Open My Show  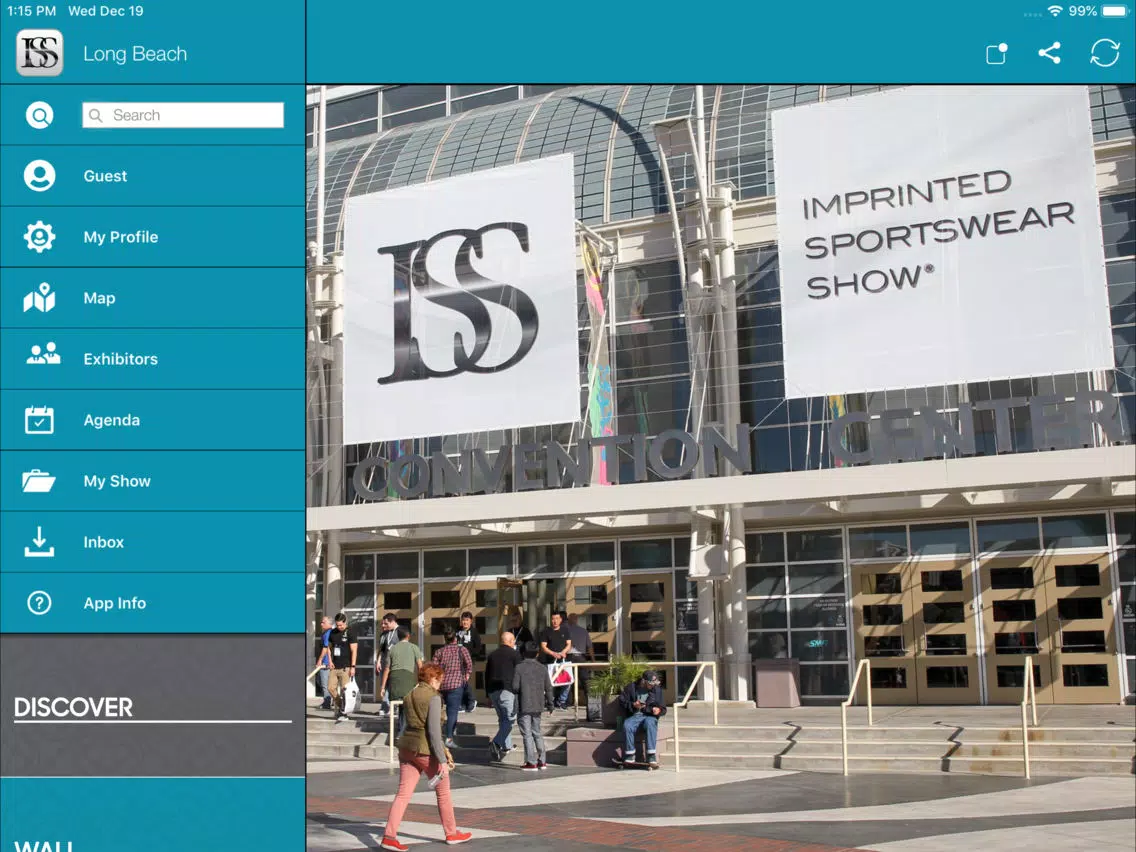(x=152, y=481)
